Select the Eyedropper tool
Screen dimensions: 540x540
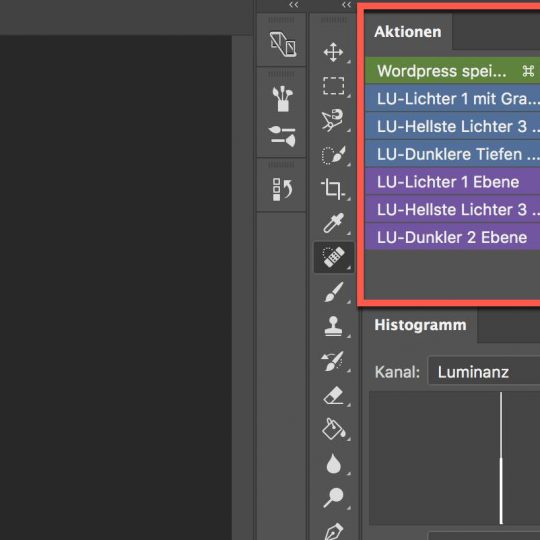[333, 223]
